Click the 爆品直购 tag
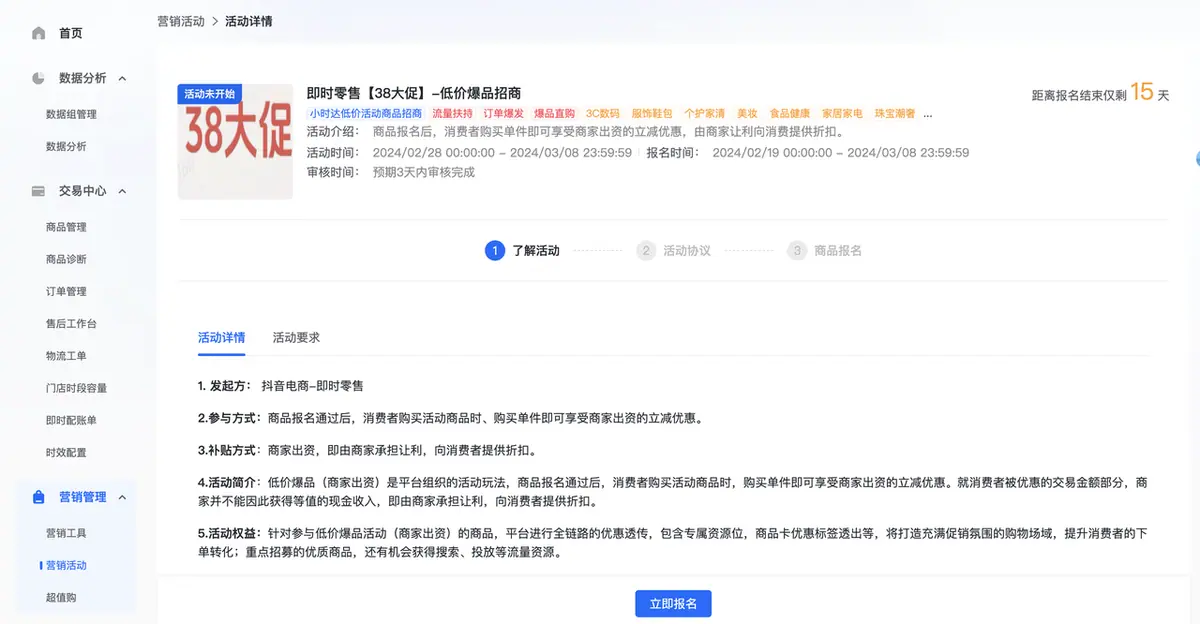Screen dimensions: 1200x624 point(554,114)
